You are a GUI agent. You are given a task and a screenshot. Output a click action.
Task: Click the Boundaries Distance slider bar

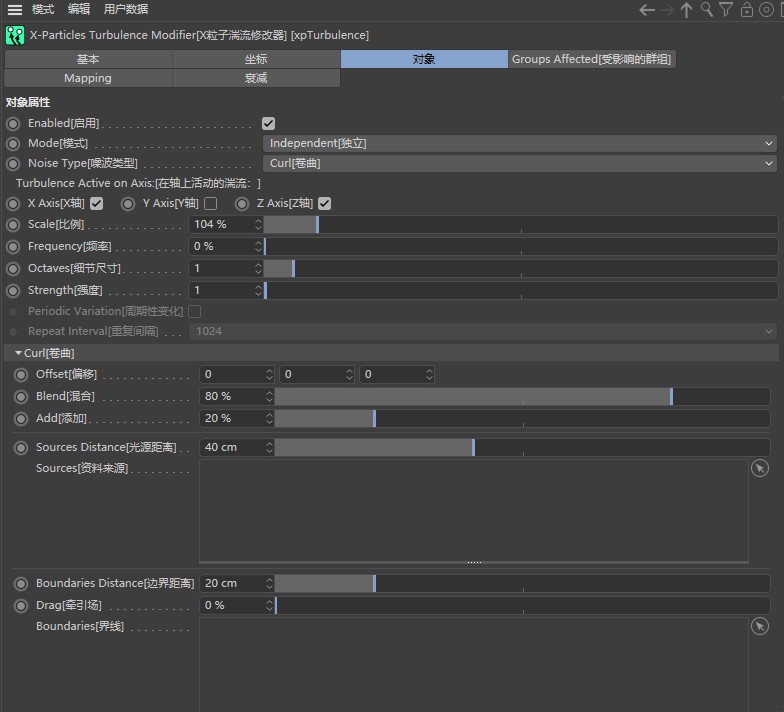(522, 584)
